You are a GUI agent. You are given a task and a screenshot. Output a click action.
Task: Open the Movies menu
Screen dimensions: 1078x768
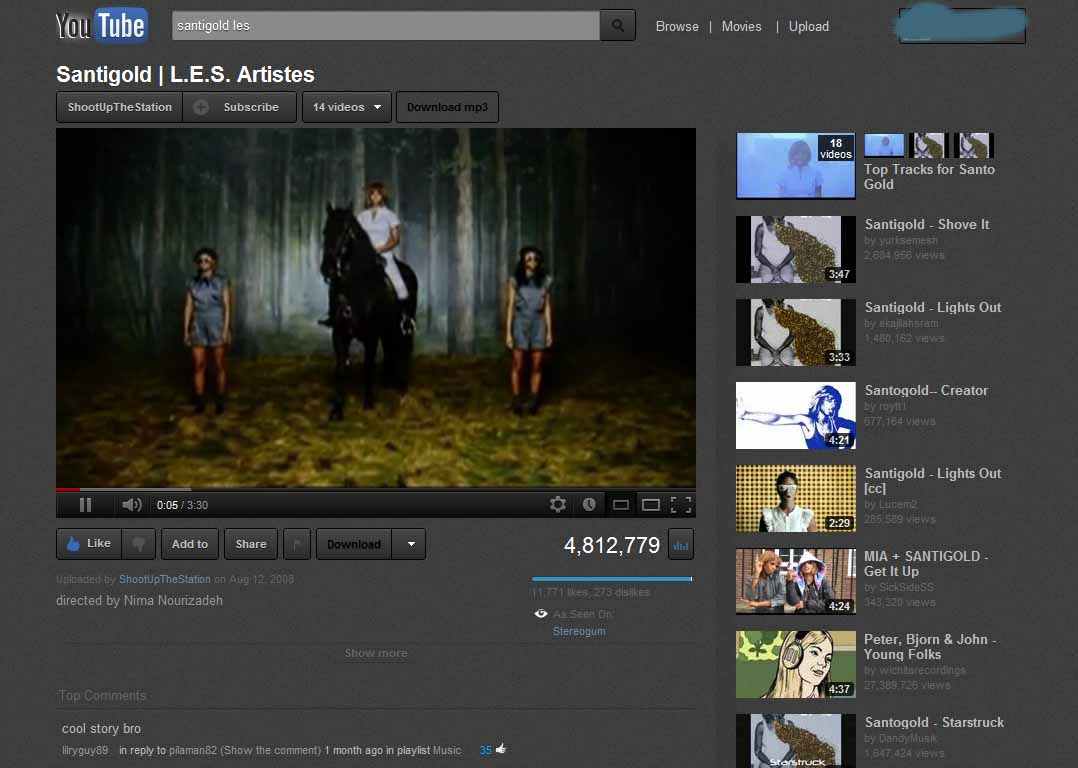tap(741, 26)
